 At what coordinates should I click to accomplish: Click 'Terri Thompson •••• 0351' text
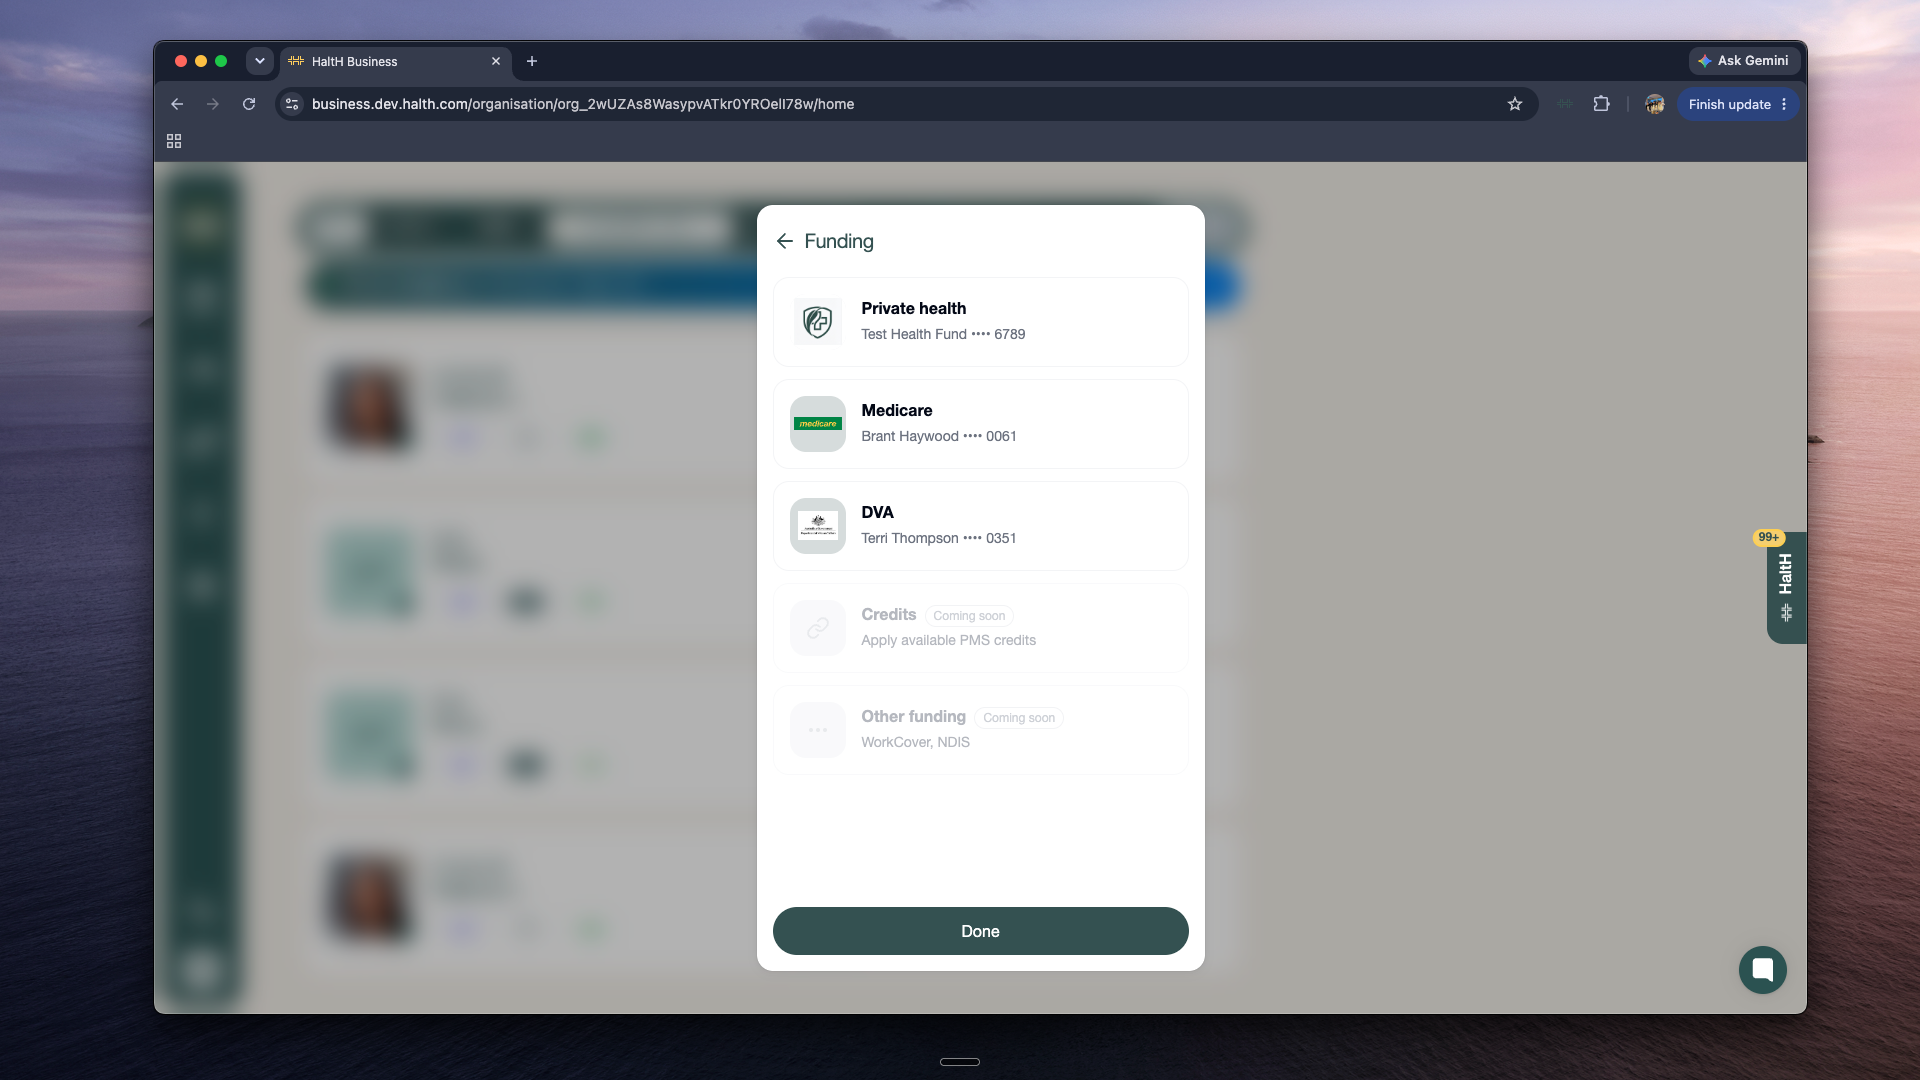tap(939, 538)
